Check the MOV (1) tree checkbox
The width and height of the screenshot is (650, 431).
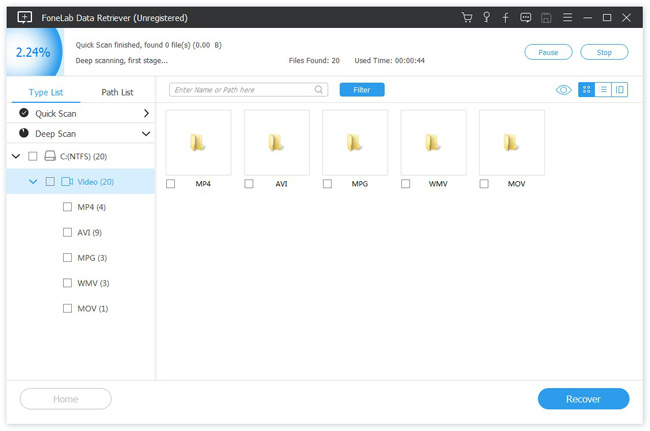(x=67, y=308)
